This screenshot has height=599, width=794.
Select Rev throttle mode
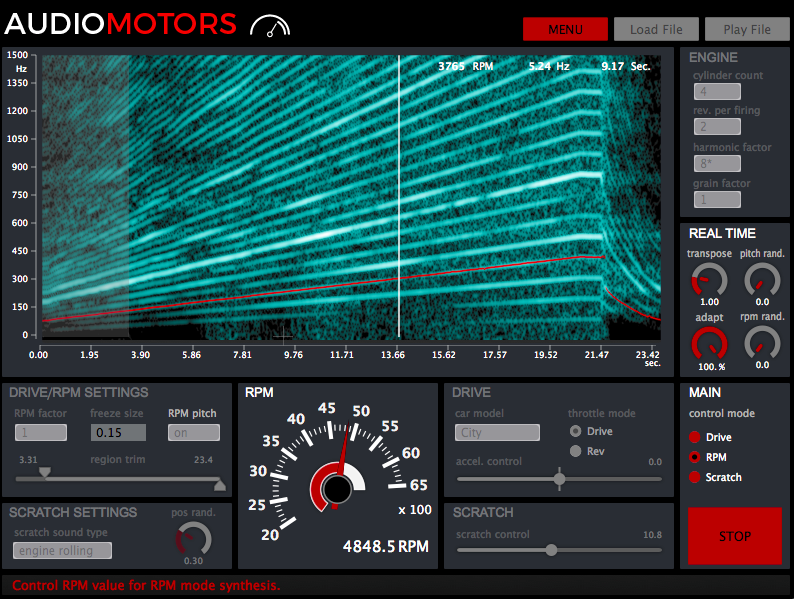[x=575, y=451]
